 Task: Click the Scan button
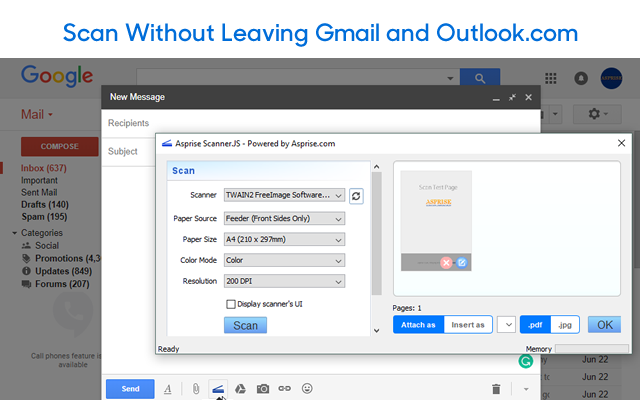245,325
